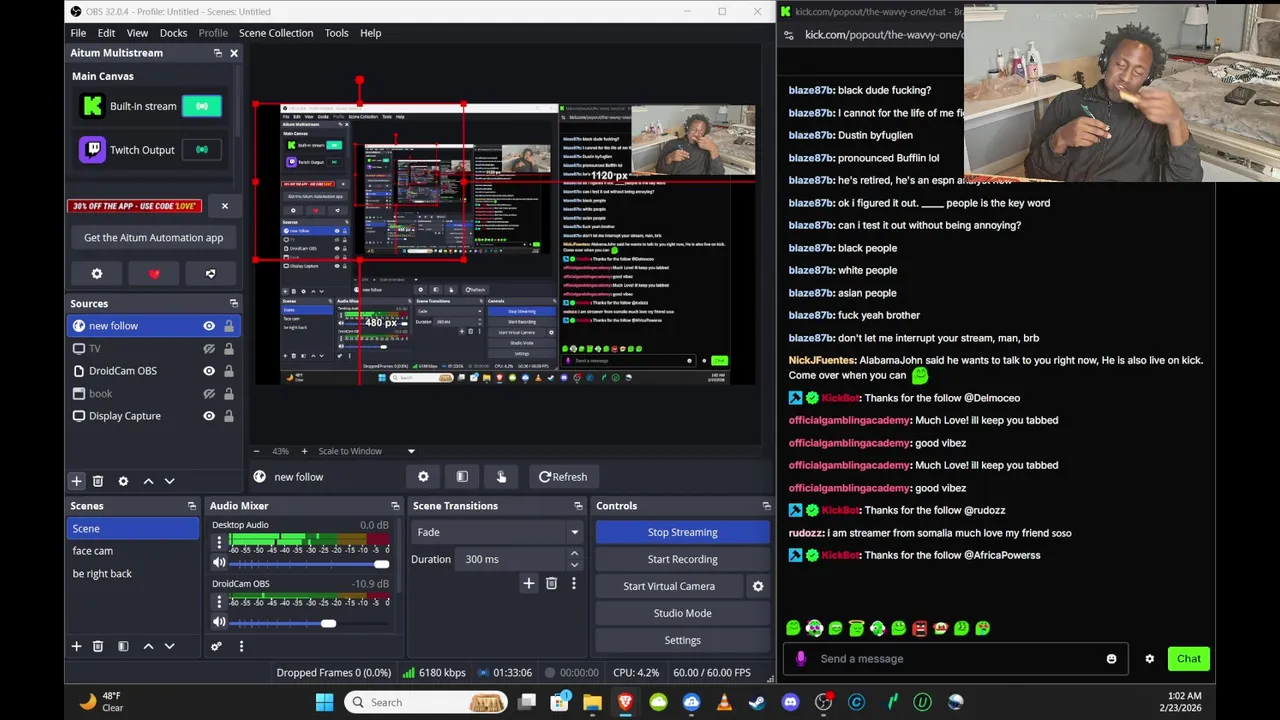This screenshot has height=720, width=1280.
Task: Remove scene transition with trash icon
Action: tap(551, 583)
